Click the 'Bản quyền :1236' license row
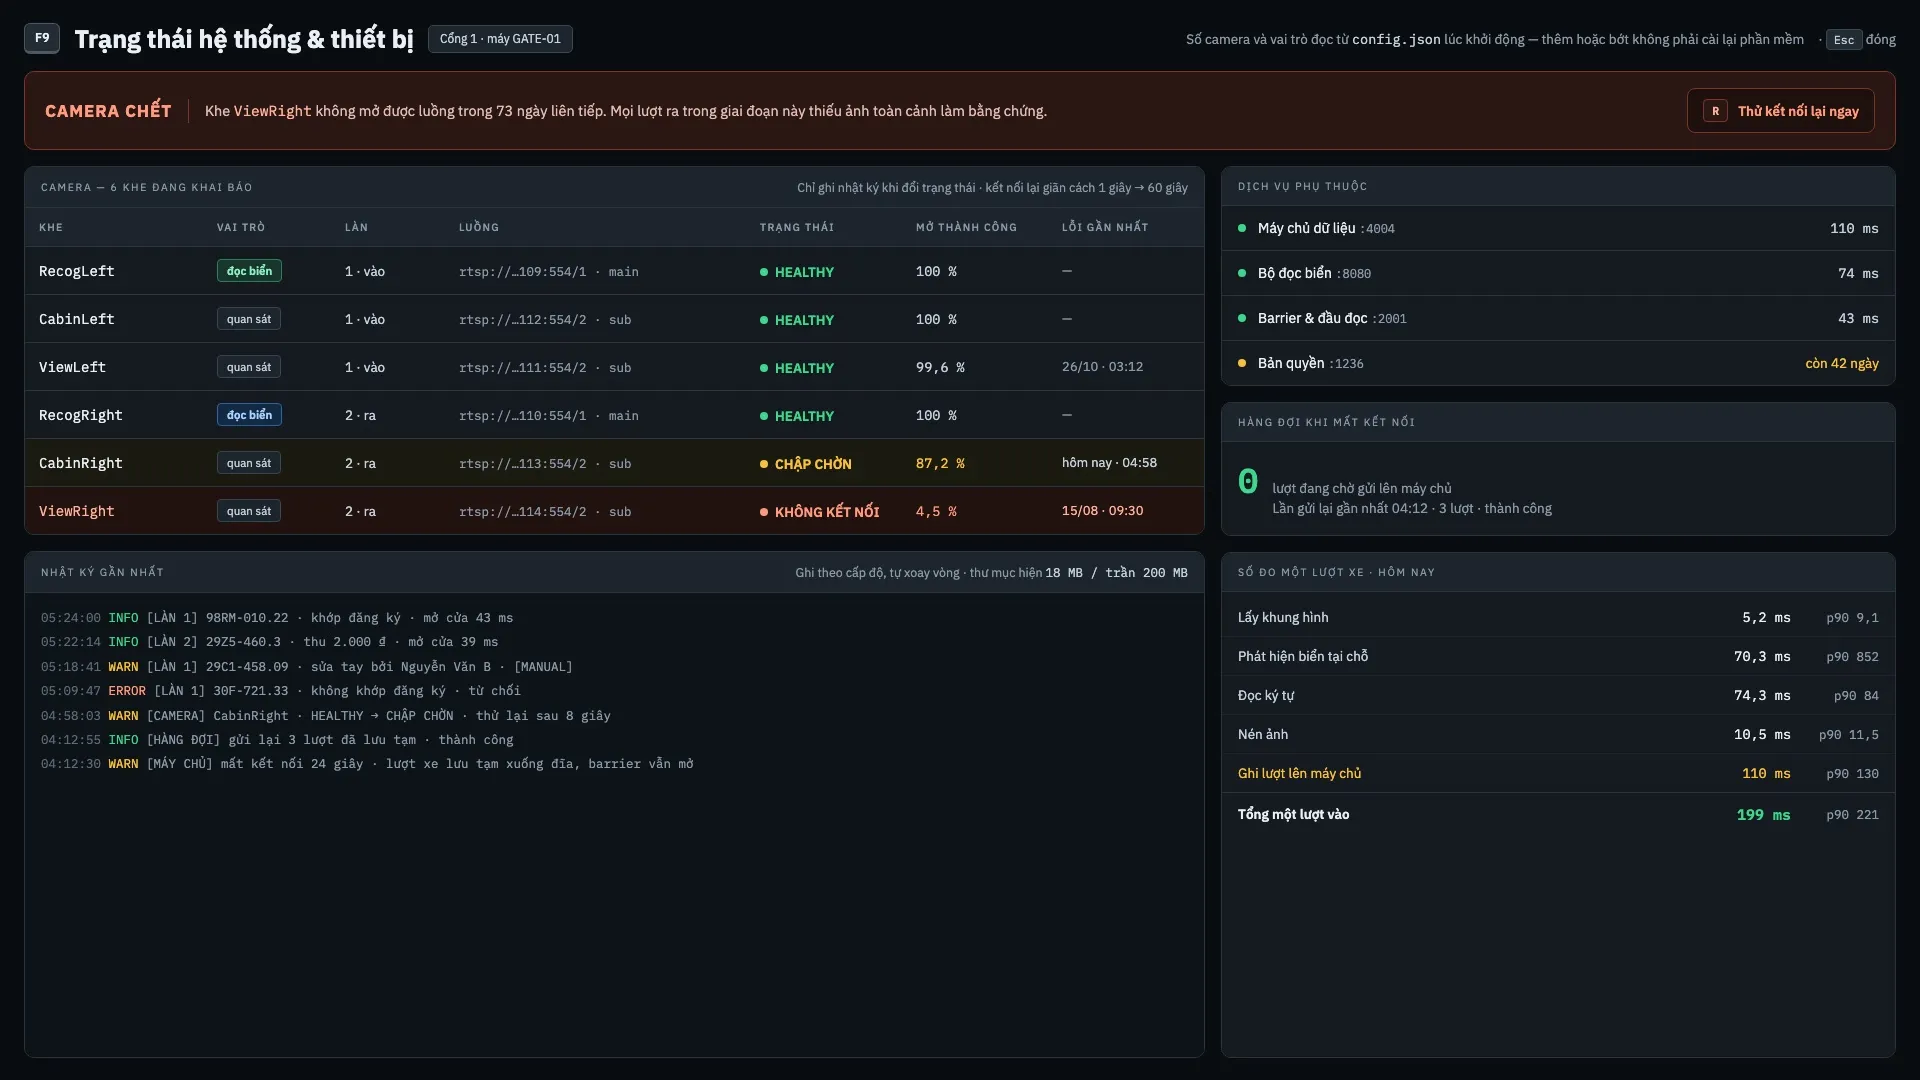This screenshot has height=1080, width=1920. [x=1558, y=363]
